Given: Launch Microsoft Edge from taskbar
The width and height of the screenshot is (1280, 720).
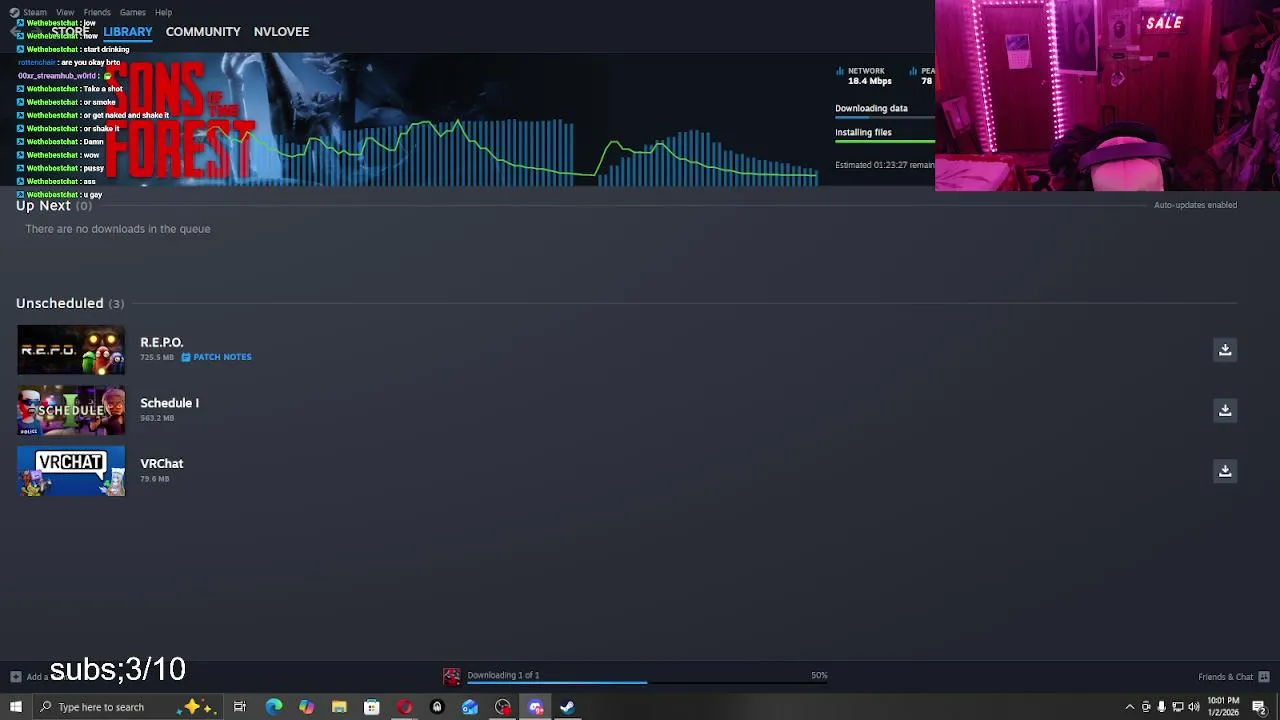Looking at the screenshot, I should 273,707.
